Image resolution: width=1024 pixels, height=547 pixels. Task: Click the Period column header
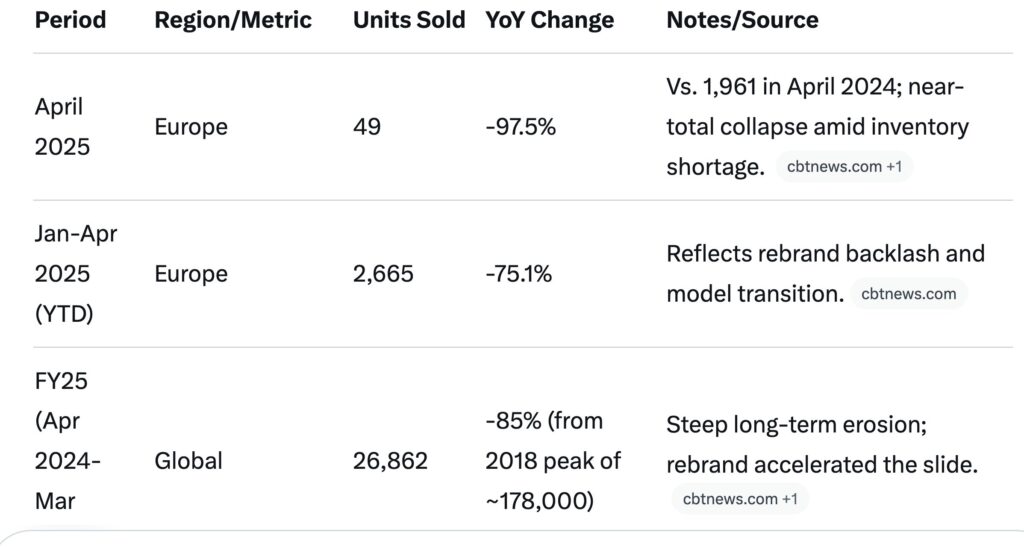pos(71,20)
